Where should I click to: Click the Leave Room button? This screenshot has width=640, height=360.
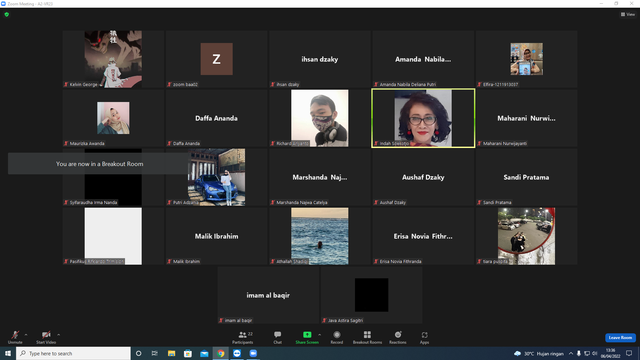620,338
